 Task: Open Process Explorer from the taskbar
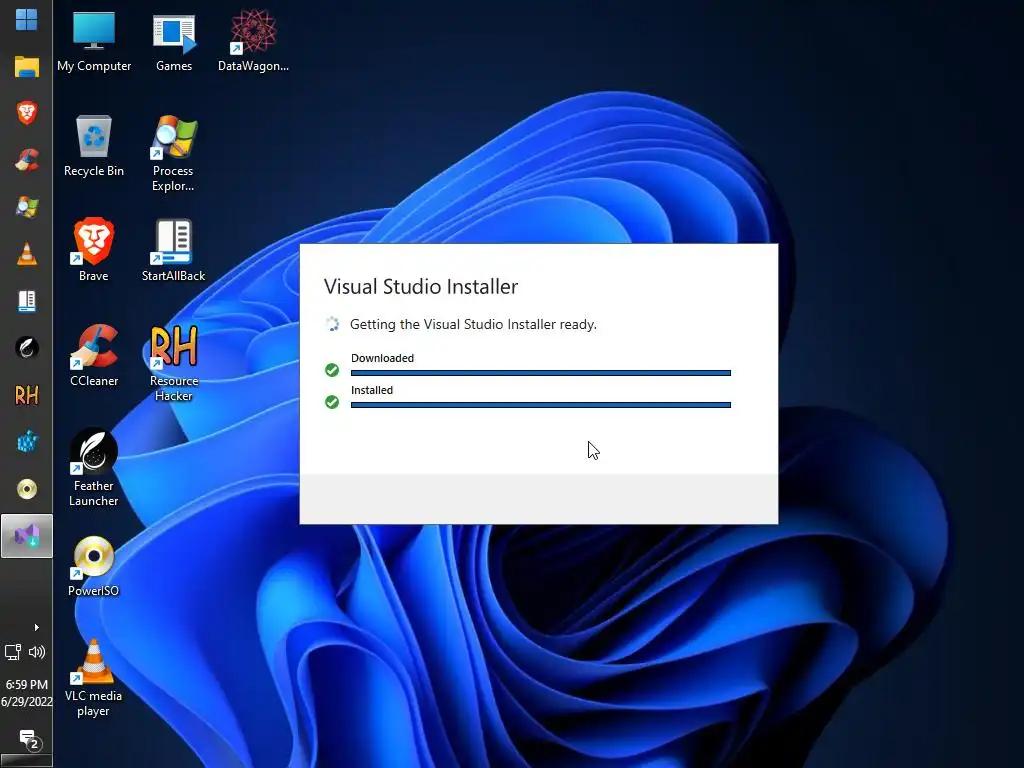coord(27,207)
